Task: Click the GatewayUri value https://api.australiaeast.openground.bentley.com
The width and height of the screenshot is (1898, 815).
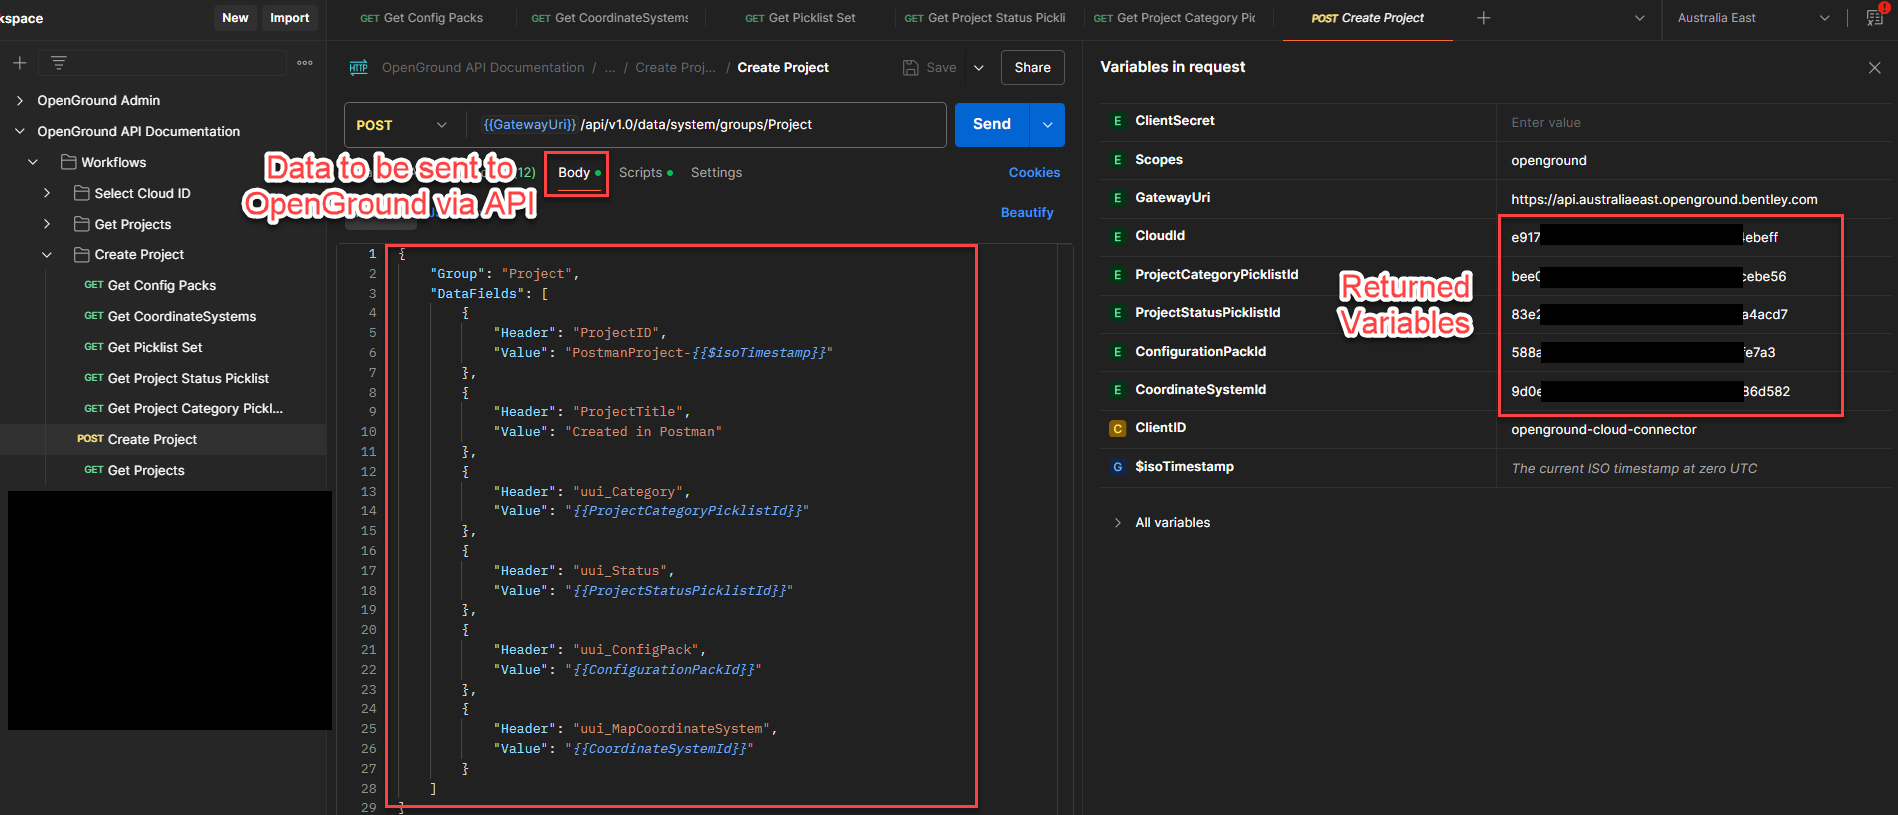Action: (1664, 200)
